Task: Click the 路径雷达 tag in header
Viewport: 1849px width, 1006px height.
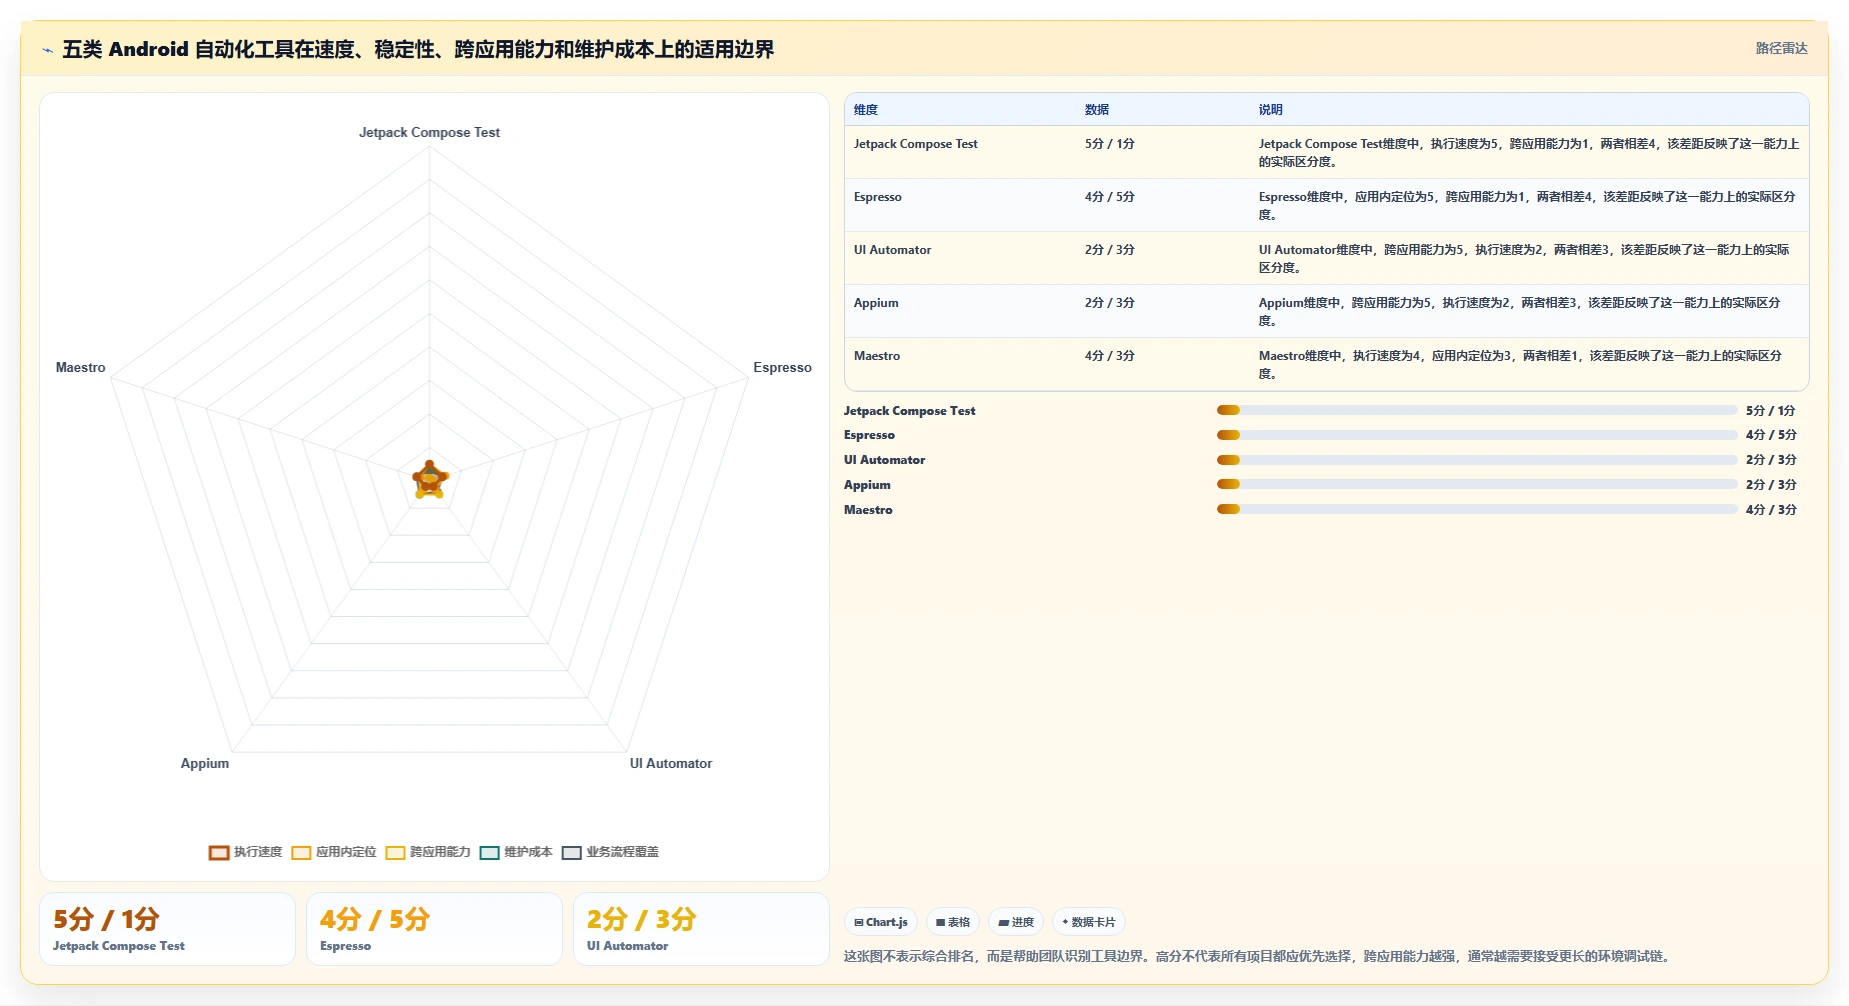Action: [x=1782, y=48]
